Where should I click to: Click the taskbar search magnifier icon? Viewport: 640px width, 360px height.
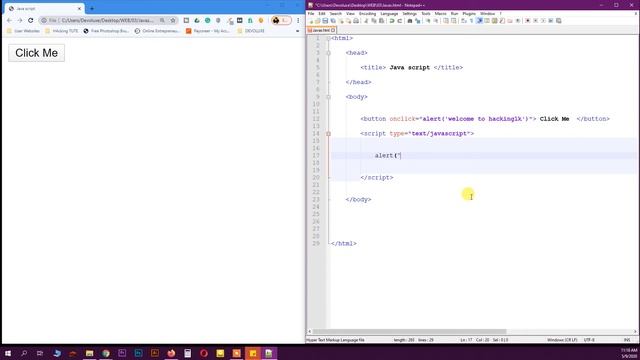(x=24, y=353)
